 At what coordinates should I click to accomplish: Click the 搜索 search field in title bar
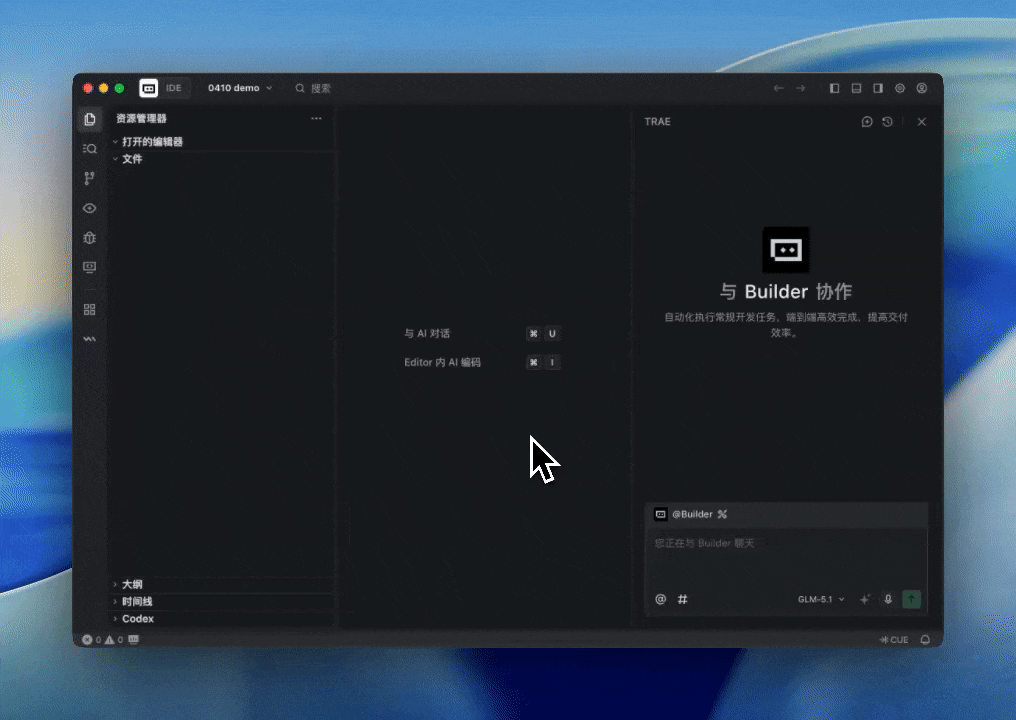314,88
